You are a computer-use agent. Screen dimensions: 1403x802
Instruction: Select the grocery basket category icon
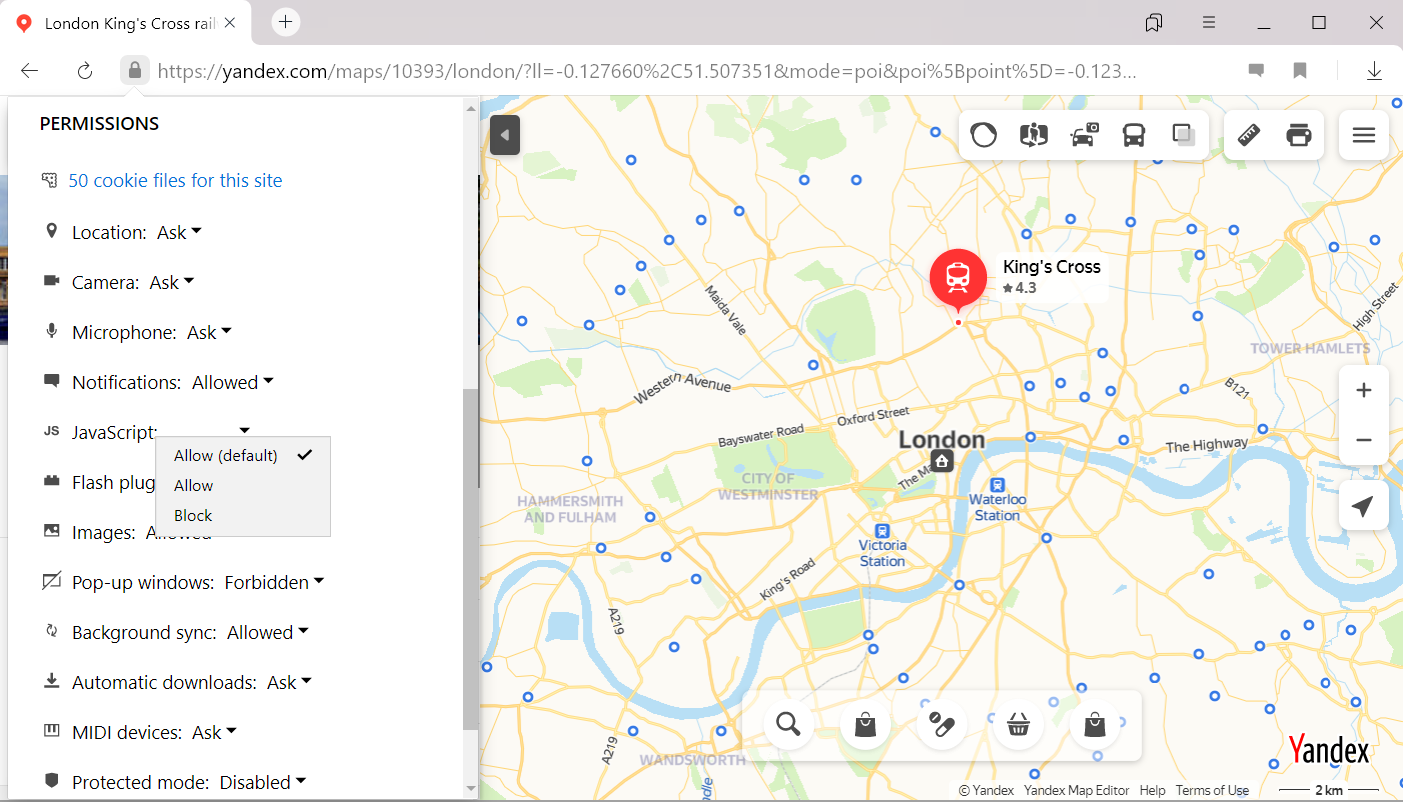point(1018,724)
